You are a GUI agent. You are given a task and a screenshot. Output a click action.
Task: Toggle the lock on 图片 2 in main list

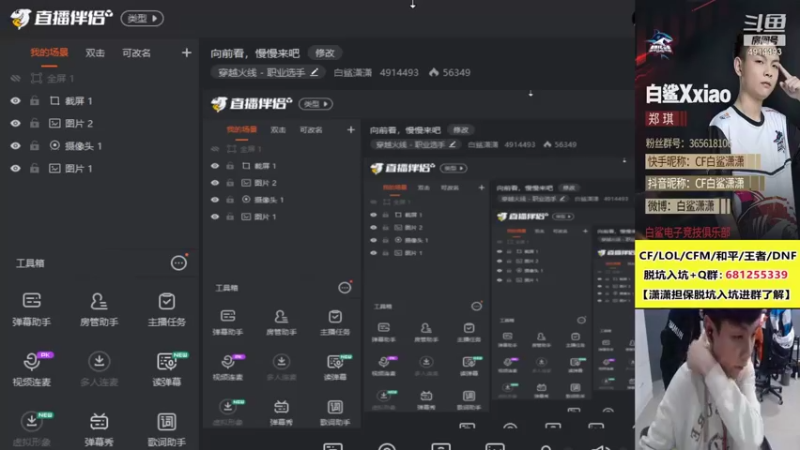[34, 123]
